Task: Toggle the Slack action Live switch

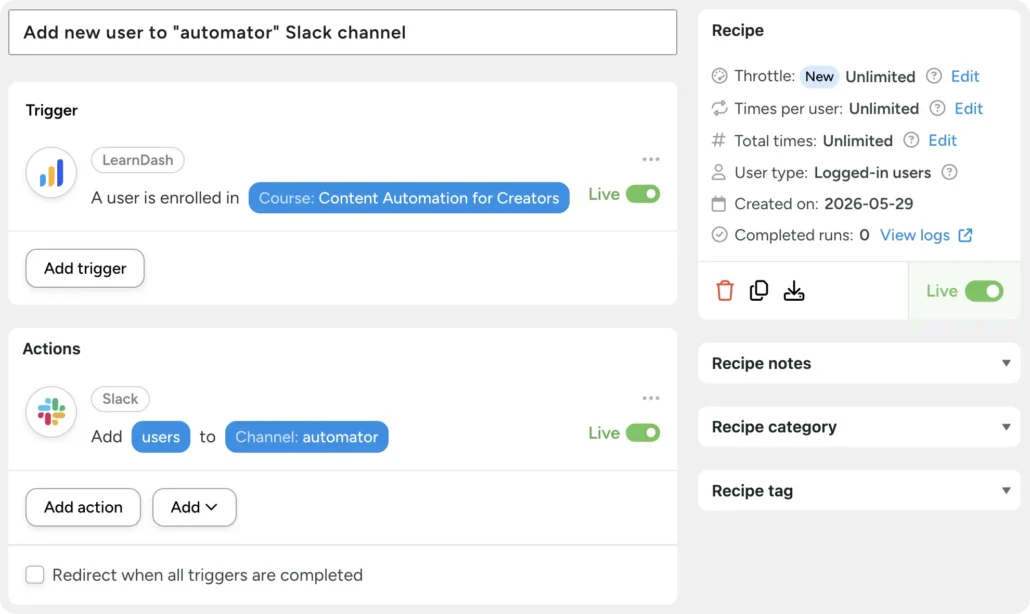Action: 642,433
